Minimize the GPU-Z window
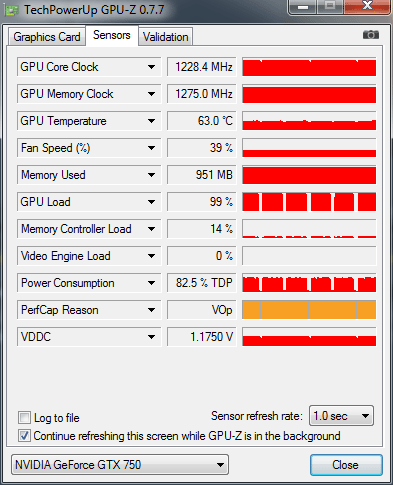The image size is (393, 485). (303, 7)
